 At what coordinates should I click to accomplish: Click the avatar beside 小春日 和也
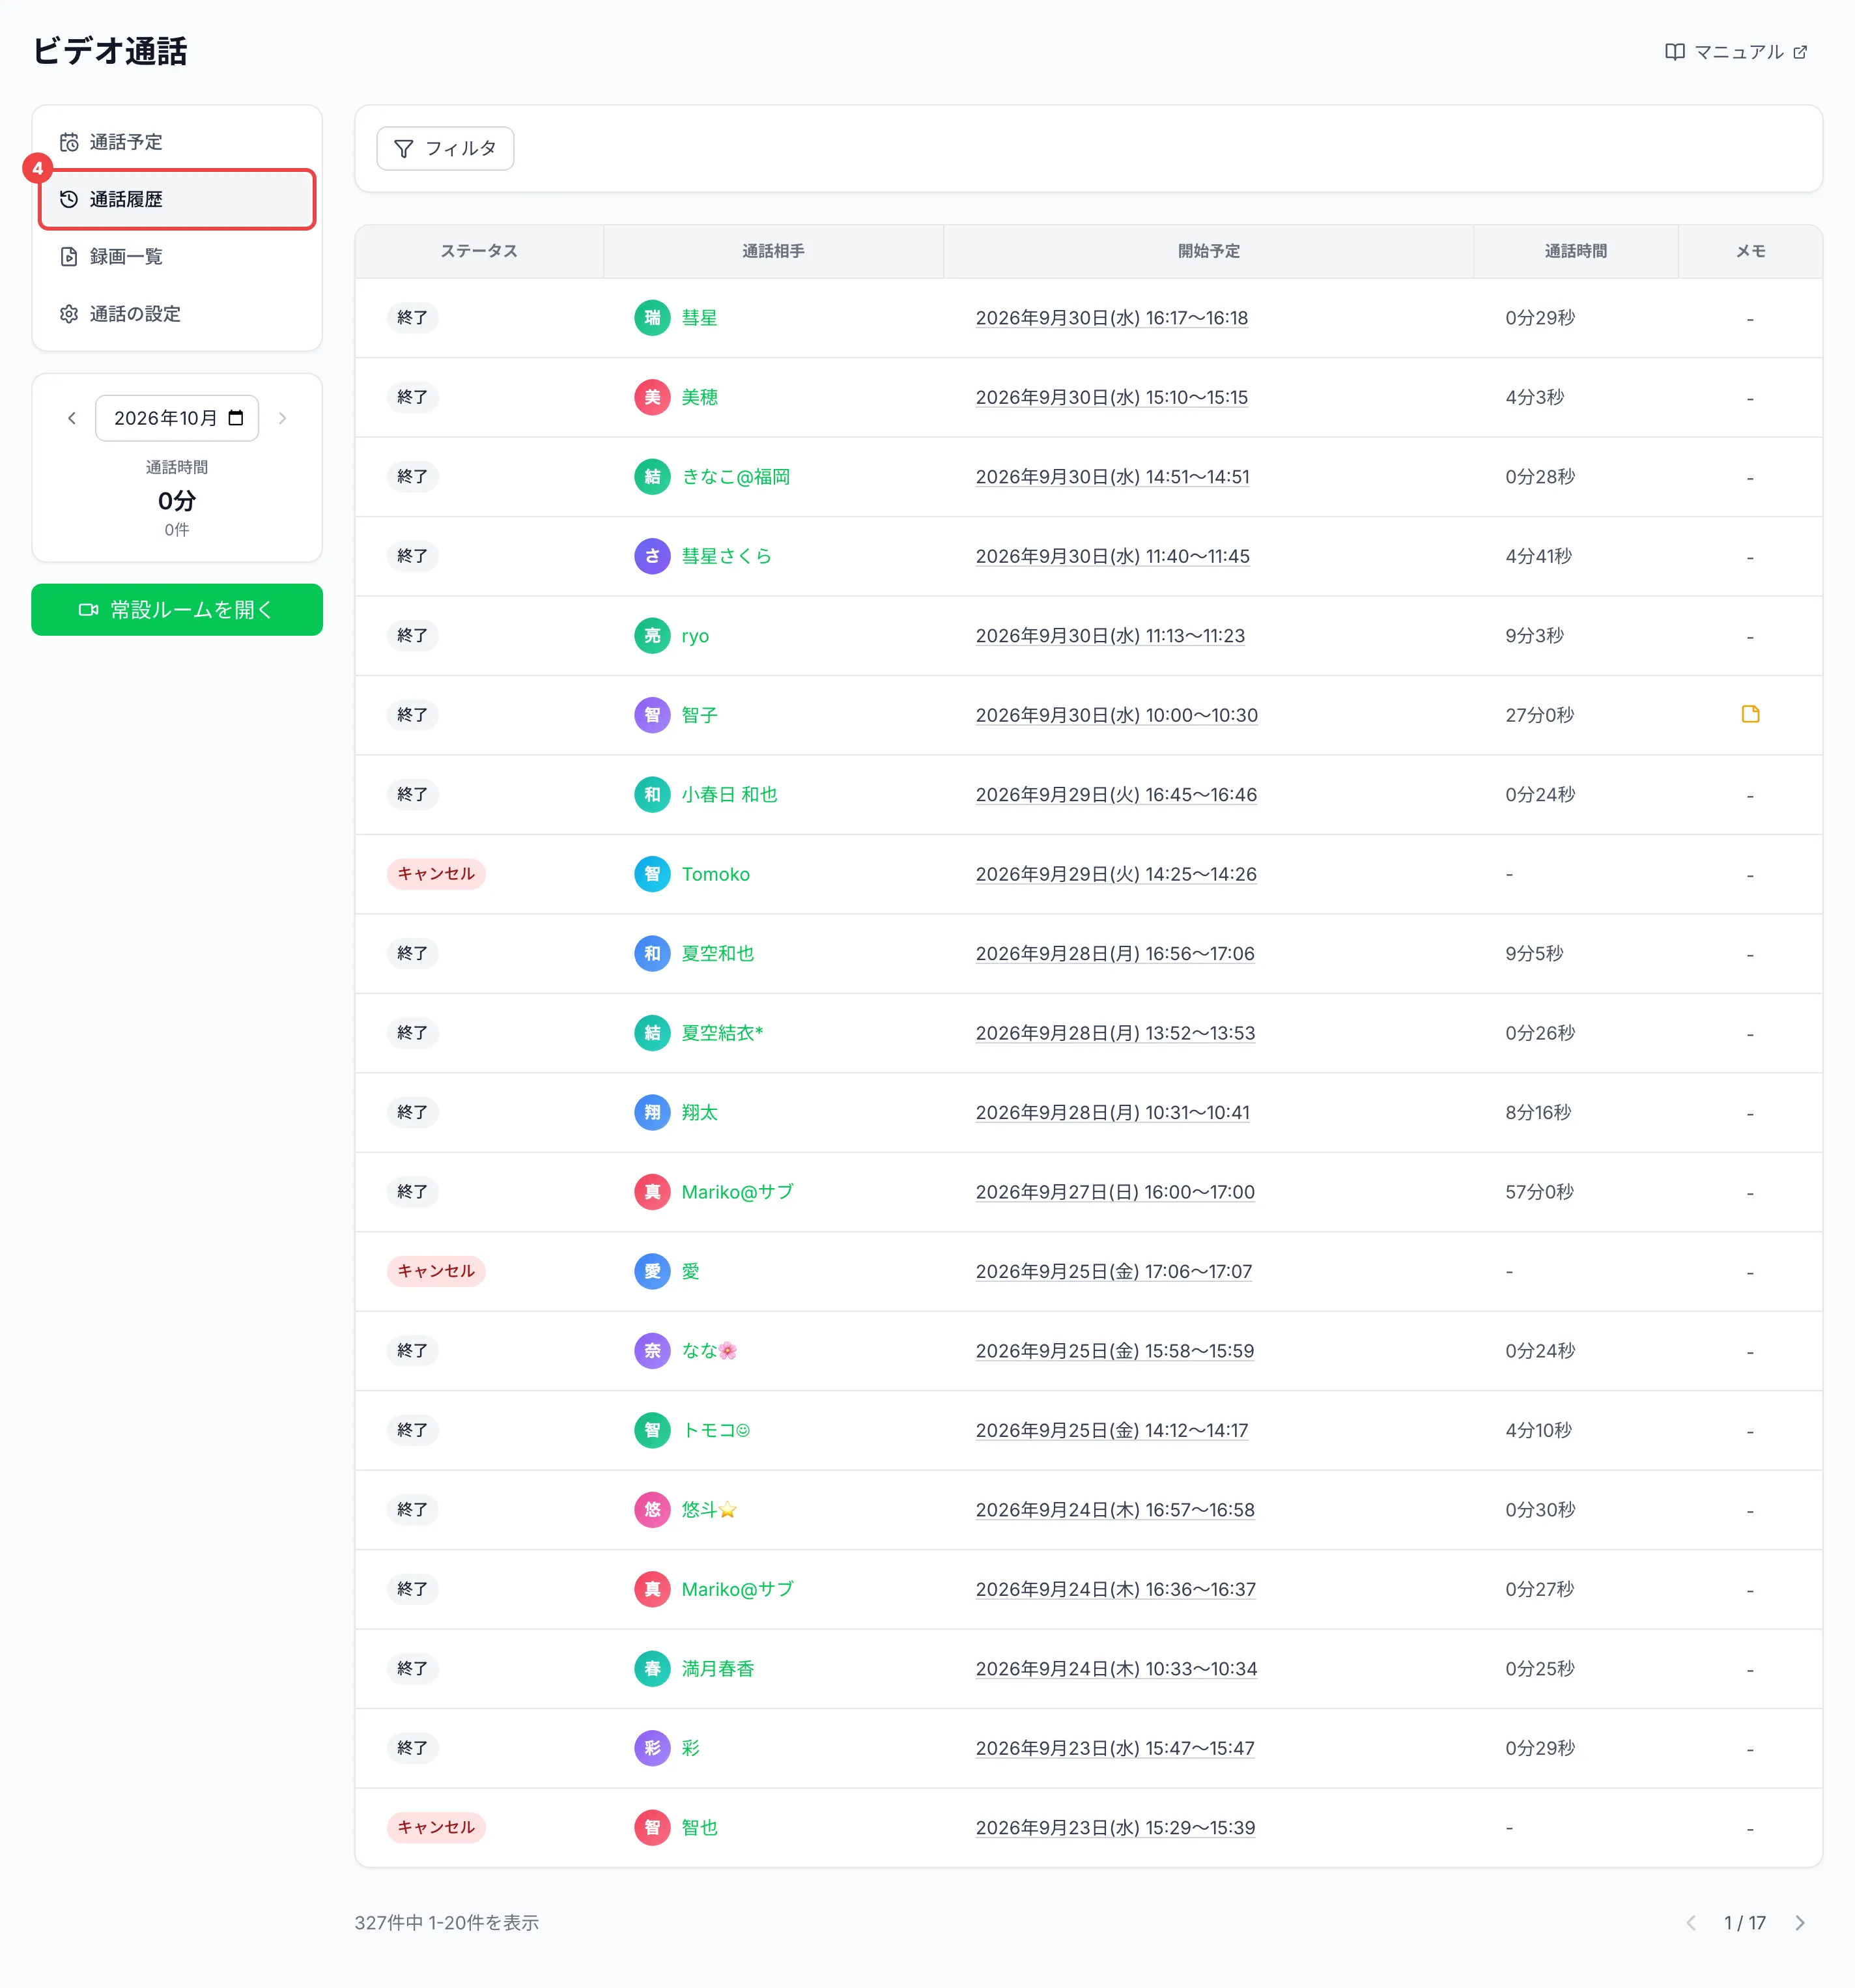[652, 795]
